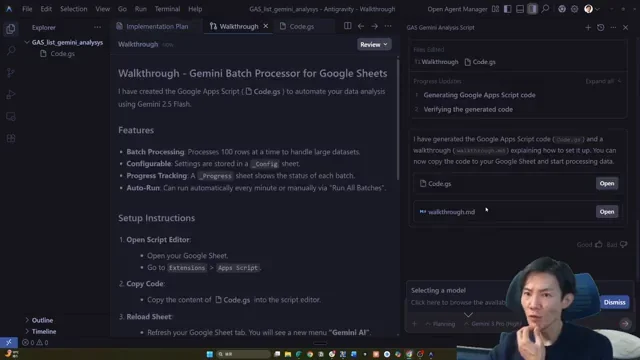Close the GAS Gemini Analysis Script panel
640x360 pixels.
coord(625,27)
